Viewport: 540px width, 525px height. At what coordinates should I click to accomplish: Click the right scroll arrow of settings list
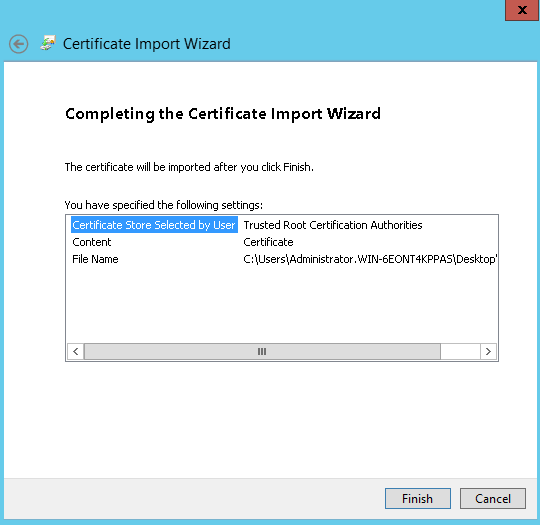[x=488, y=351]
